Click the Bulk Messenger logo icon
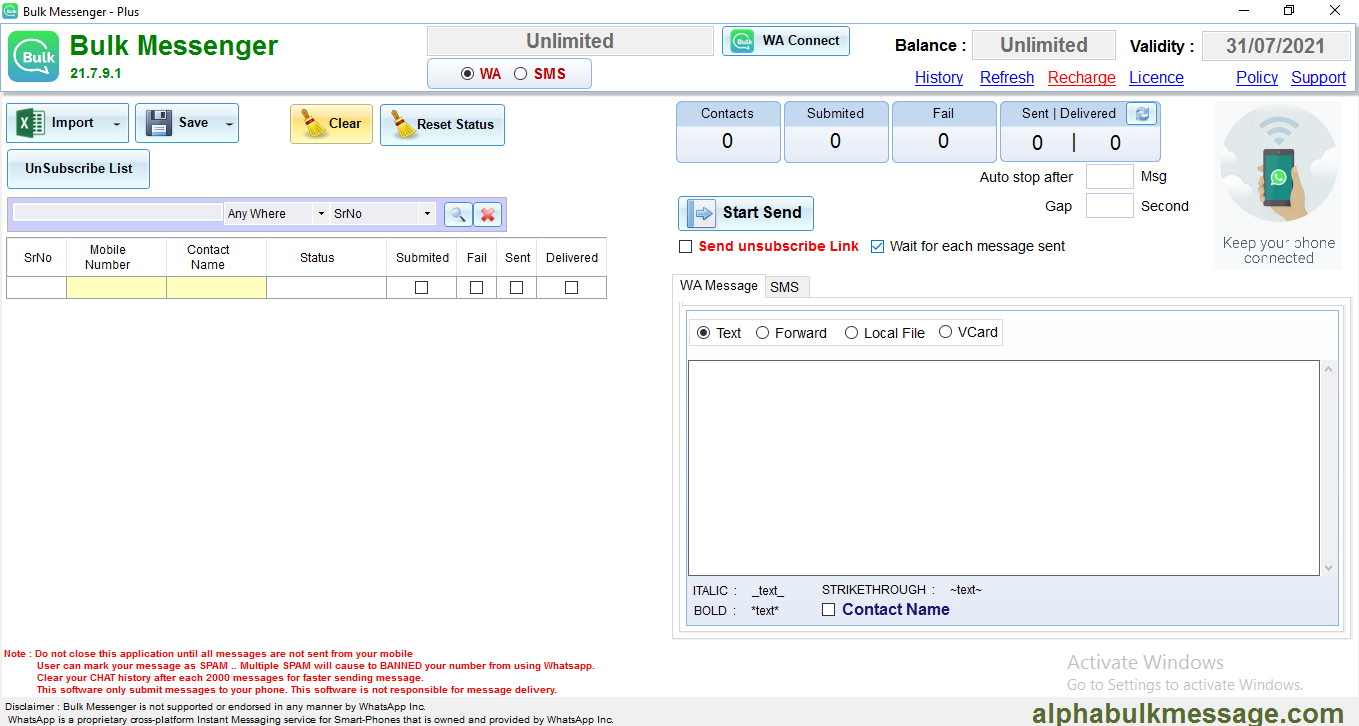Viewport: 1359px width, 726px height. 34,56
